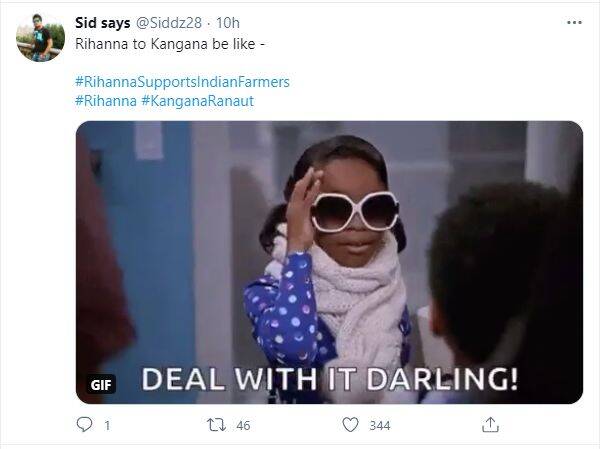Retweet using the arrows icon
Image resolution: width=603 pixels, height=449 pixels.
coord(216,425)
